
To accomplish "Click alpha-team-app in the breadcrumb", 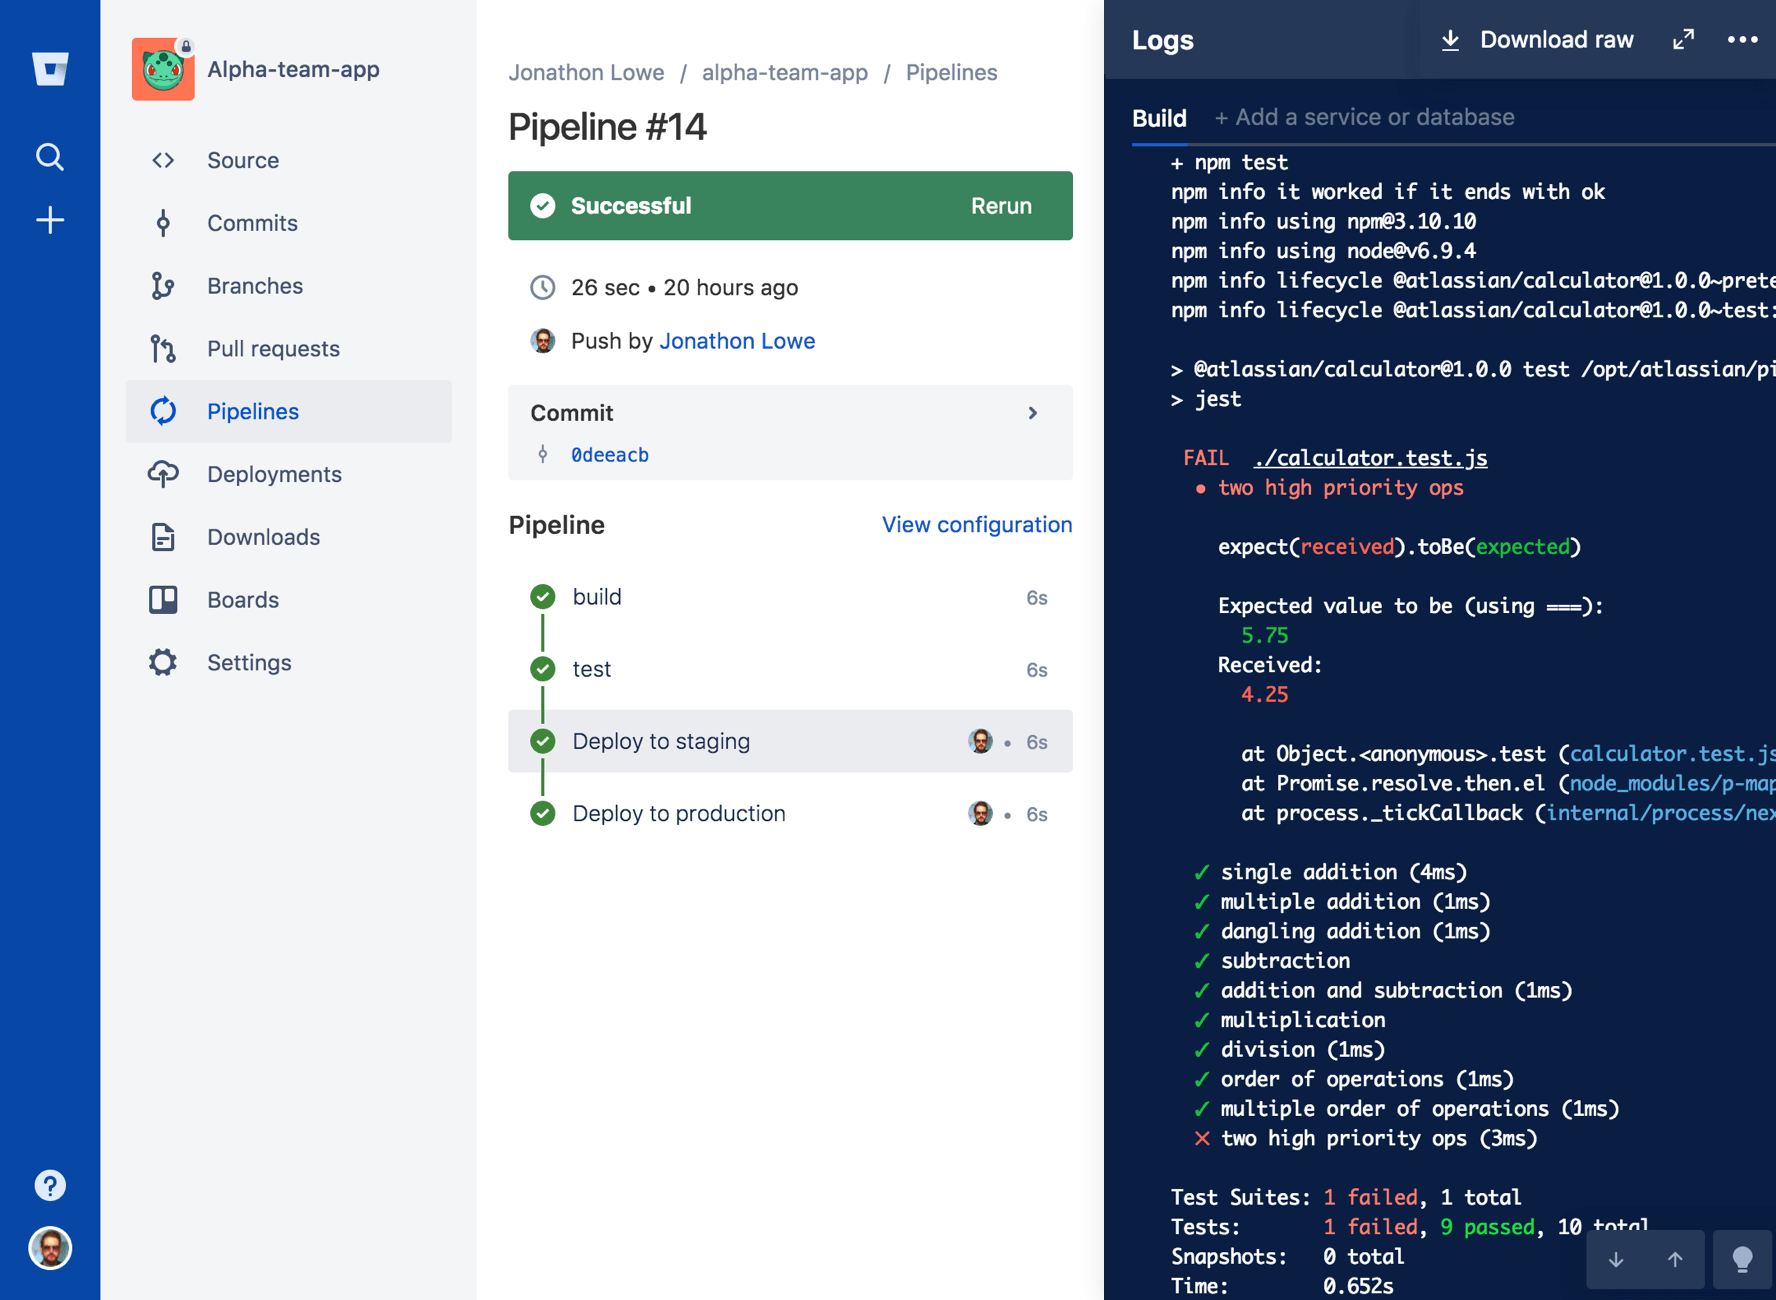I will click(785, 73).
